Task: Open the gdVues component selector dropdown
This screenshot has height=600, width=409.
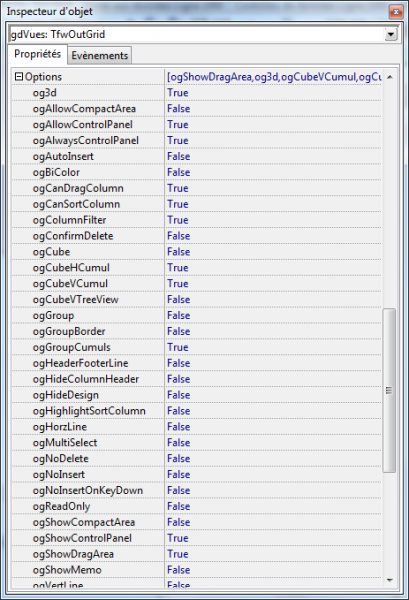Action: [x=390, y=35]
